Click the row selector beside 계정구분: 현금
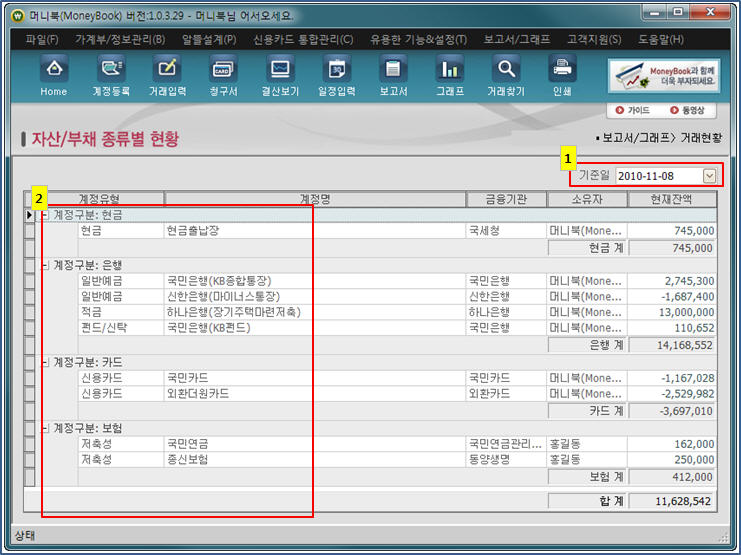 point(29,215)
